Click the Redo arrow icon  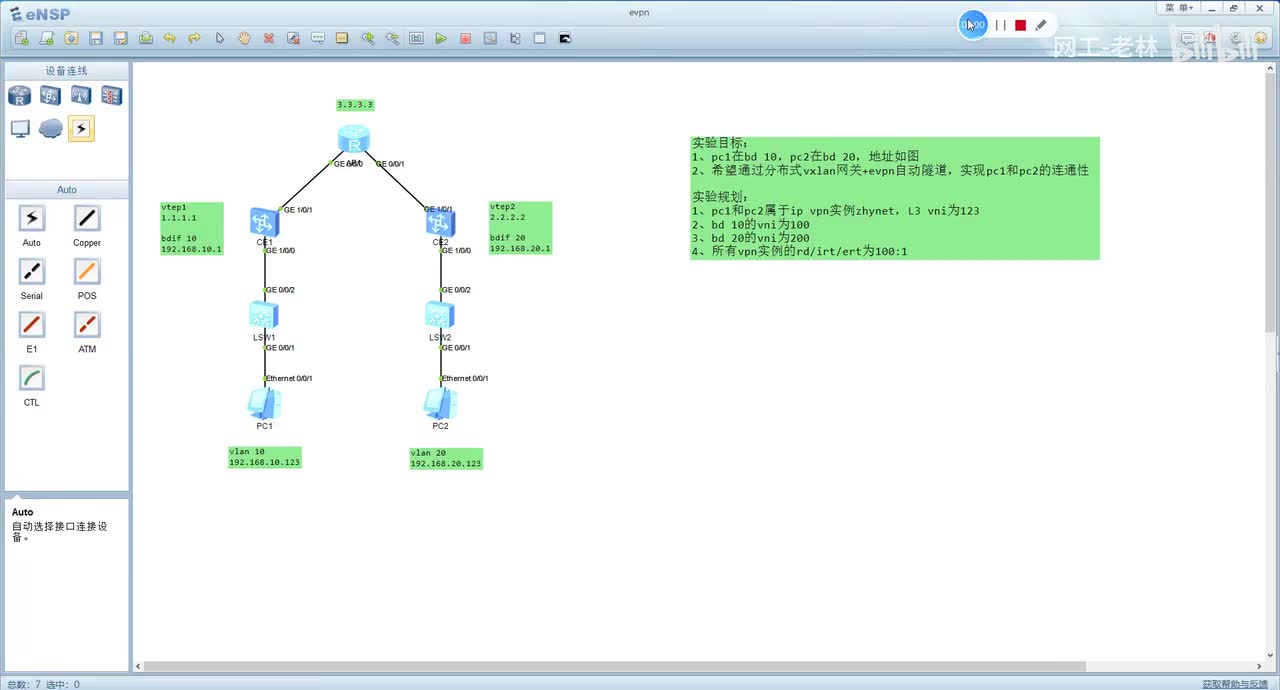[x=194, y=38]
